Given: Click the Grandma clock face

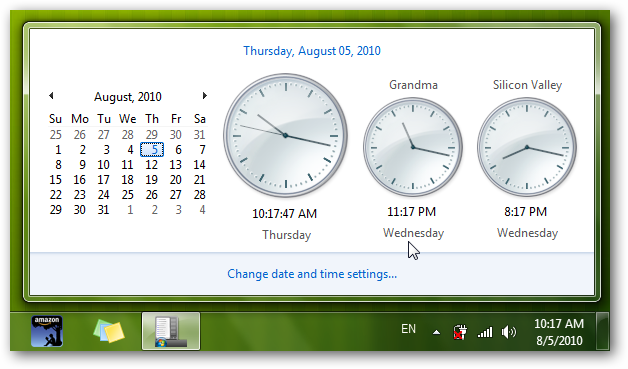Looking at the screenshot, I should (x=413, y=147).
